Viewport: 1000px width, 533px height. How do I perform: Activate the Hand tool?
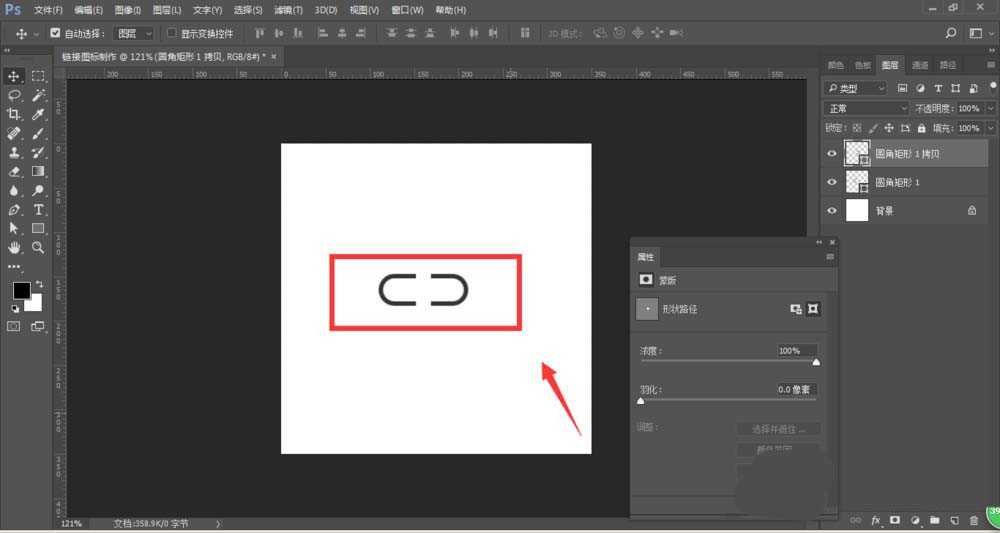pyautogui.click(x=15, y=247)
